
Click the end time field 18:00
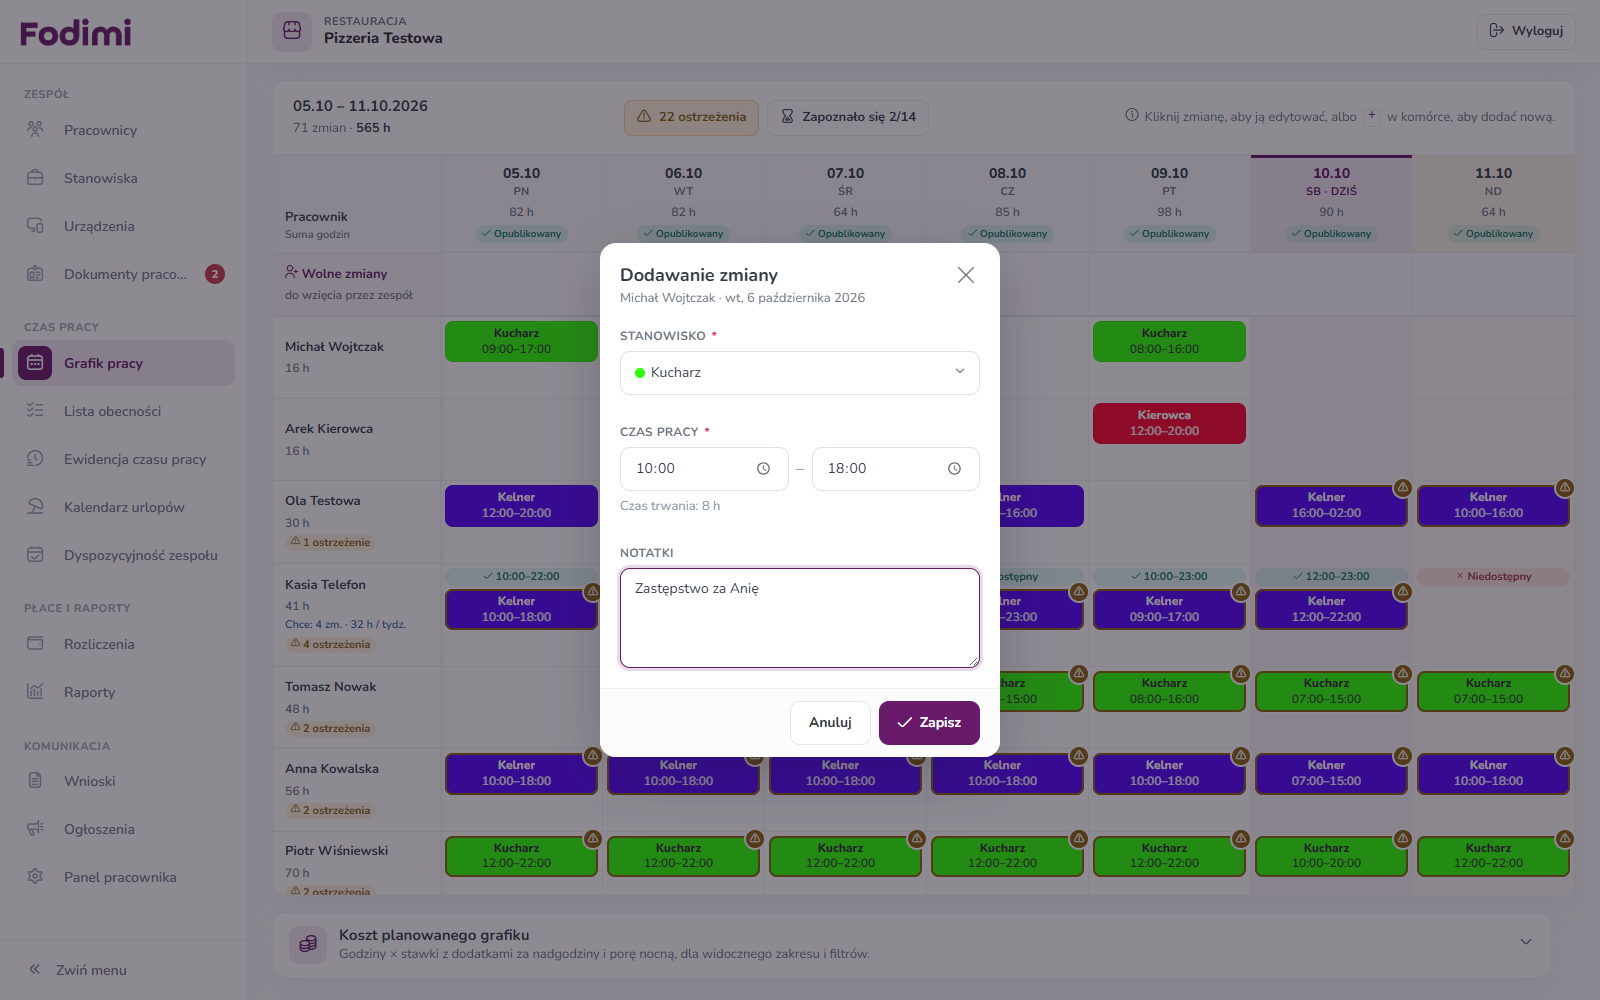[x=896, y=469]
